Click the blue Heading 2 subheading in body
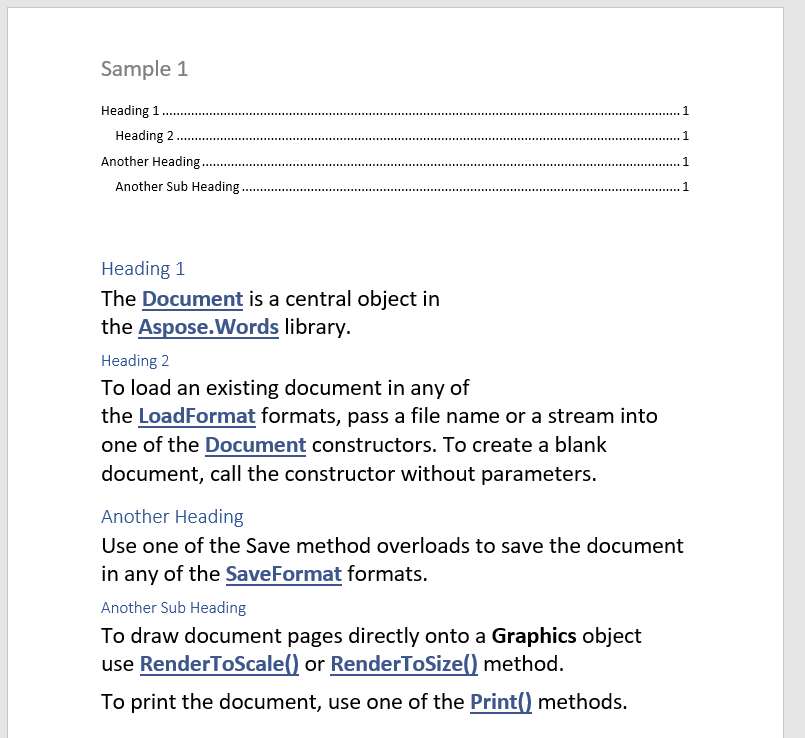 point(135,361)
